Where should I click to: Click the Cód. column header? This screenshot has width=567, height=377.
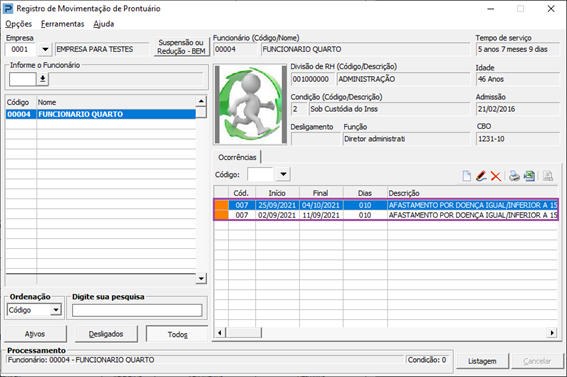click(242, 193)
